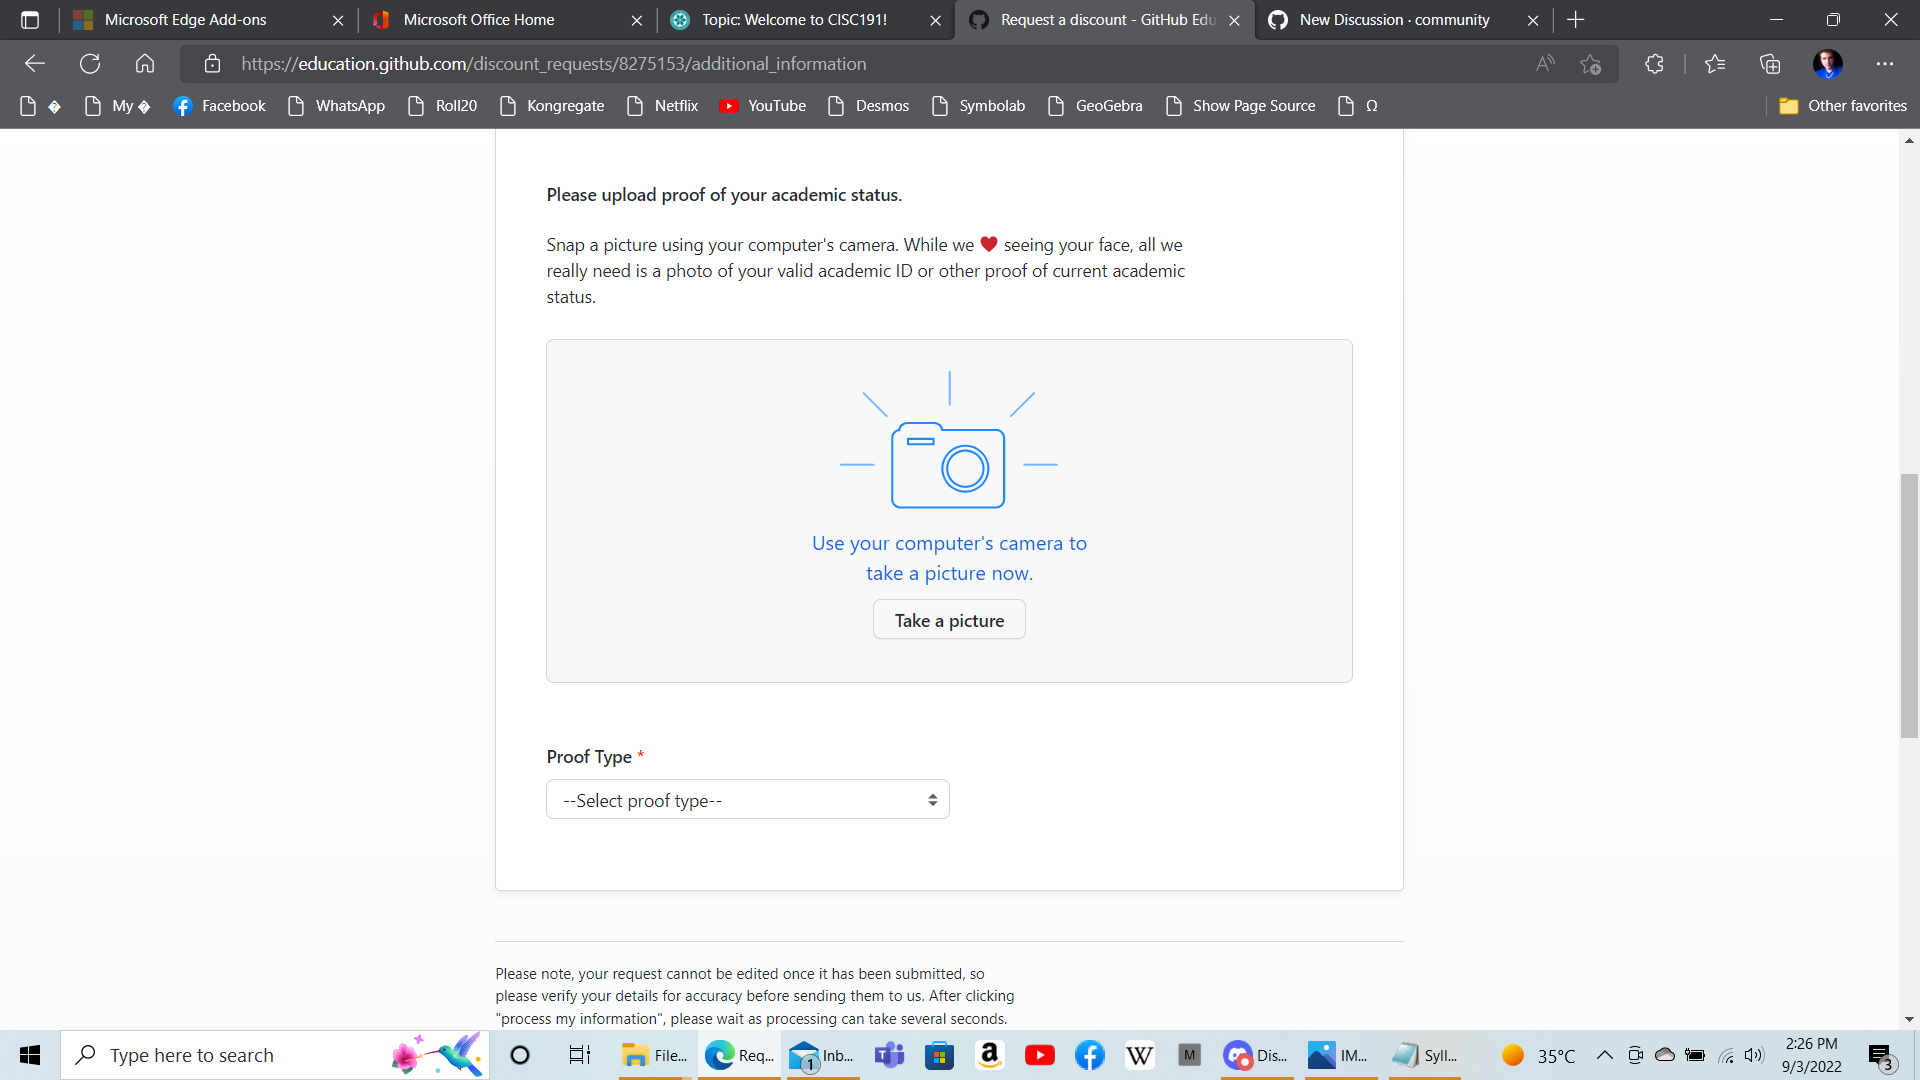Open the Wikipedia taskbar app
Screen dimensions: 1920x1080
coord(1140,1055)
